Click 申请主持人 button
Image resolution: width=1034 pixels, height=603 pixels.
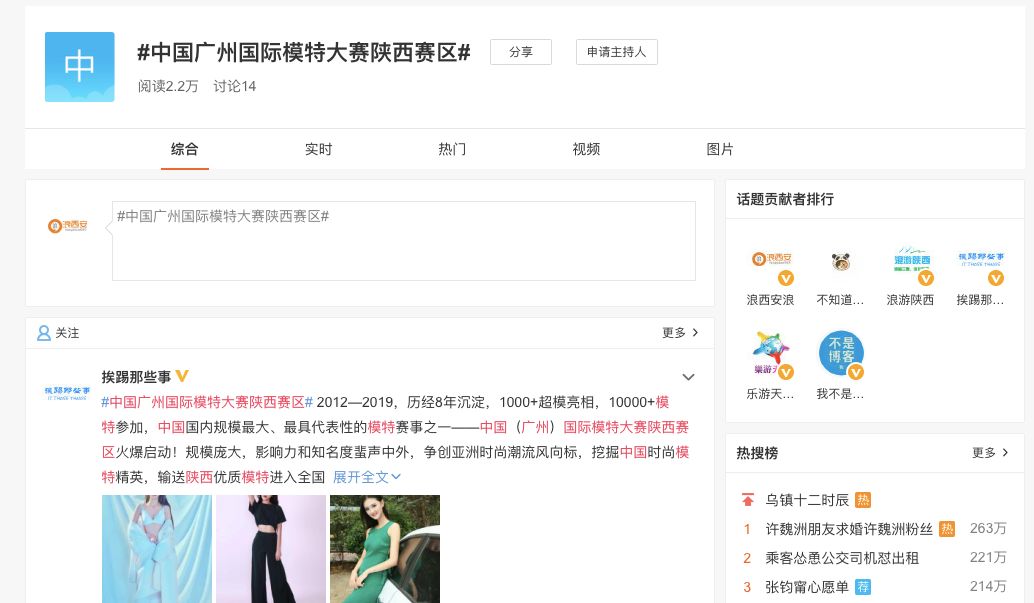617,52
